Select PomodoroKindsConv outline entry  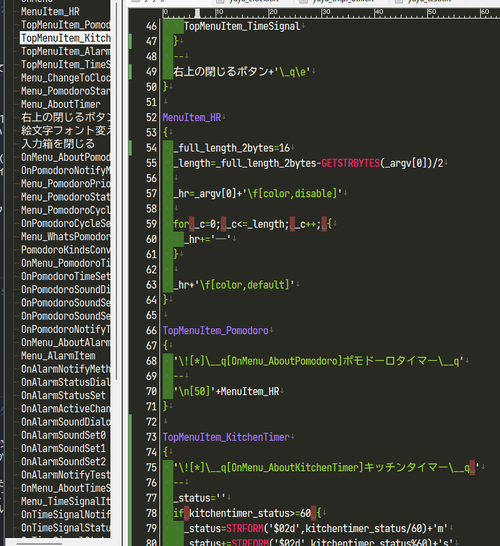(x=65, y=250)
